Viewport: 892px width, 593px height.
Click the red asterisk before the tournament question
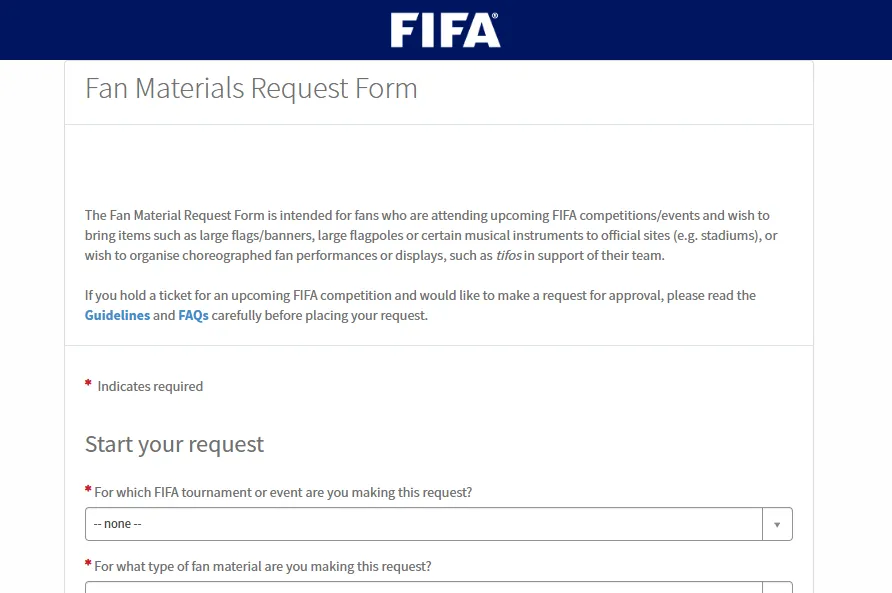pyautogui.click(x=88, y=490)
